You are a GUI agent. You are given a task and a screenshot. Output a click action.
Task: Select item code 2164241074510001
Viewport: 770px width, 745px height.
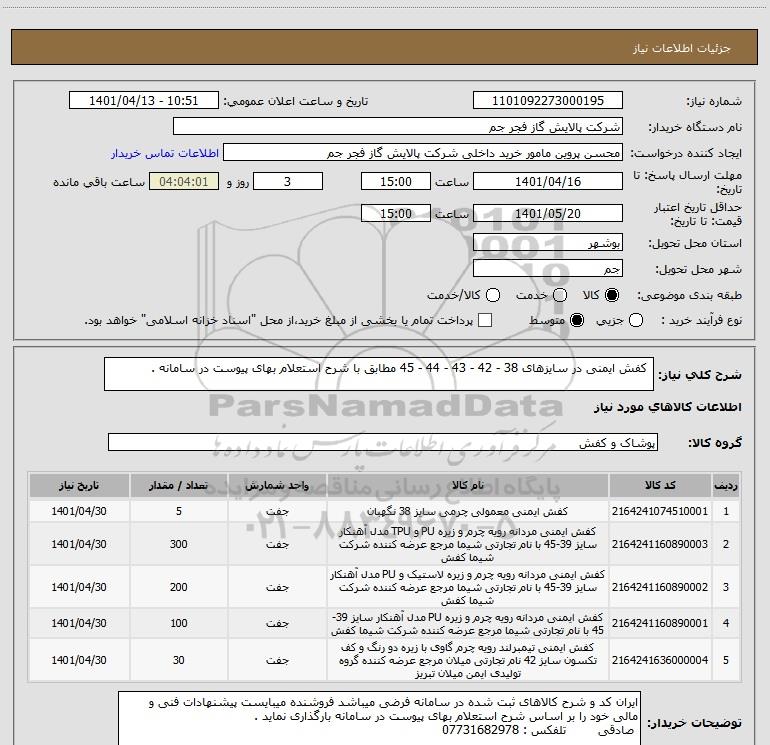click(660, 511)
